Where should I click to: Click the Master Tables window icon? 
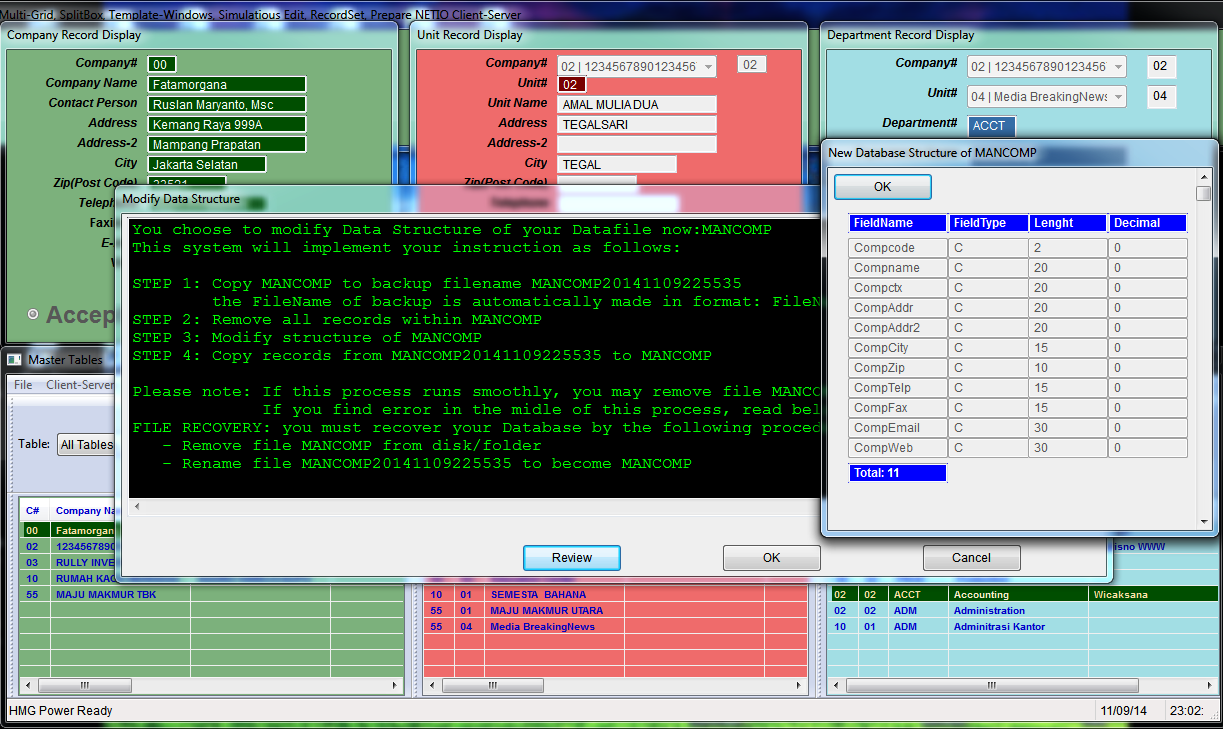point(15,359)
